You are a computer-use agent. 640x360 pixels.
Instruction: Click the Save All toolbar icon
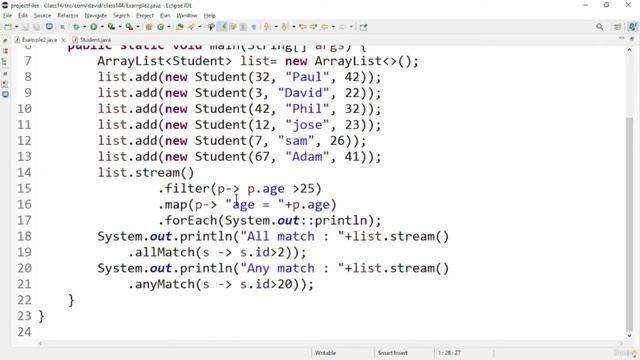click(x=36, y=27)
